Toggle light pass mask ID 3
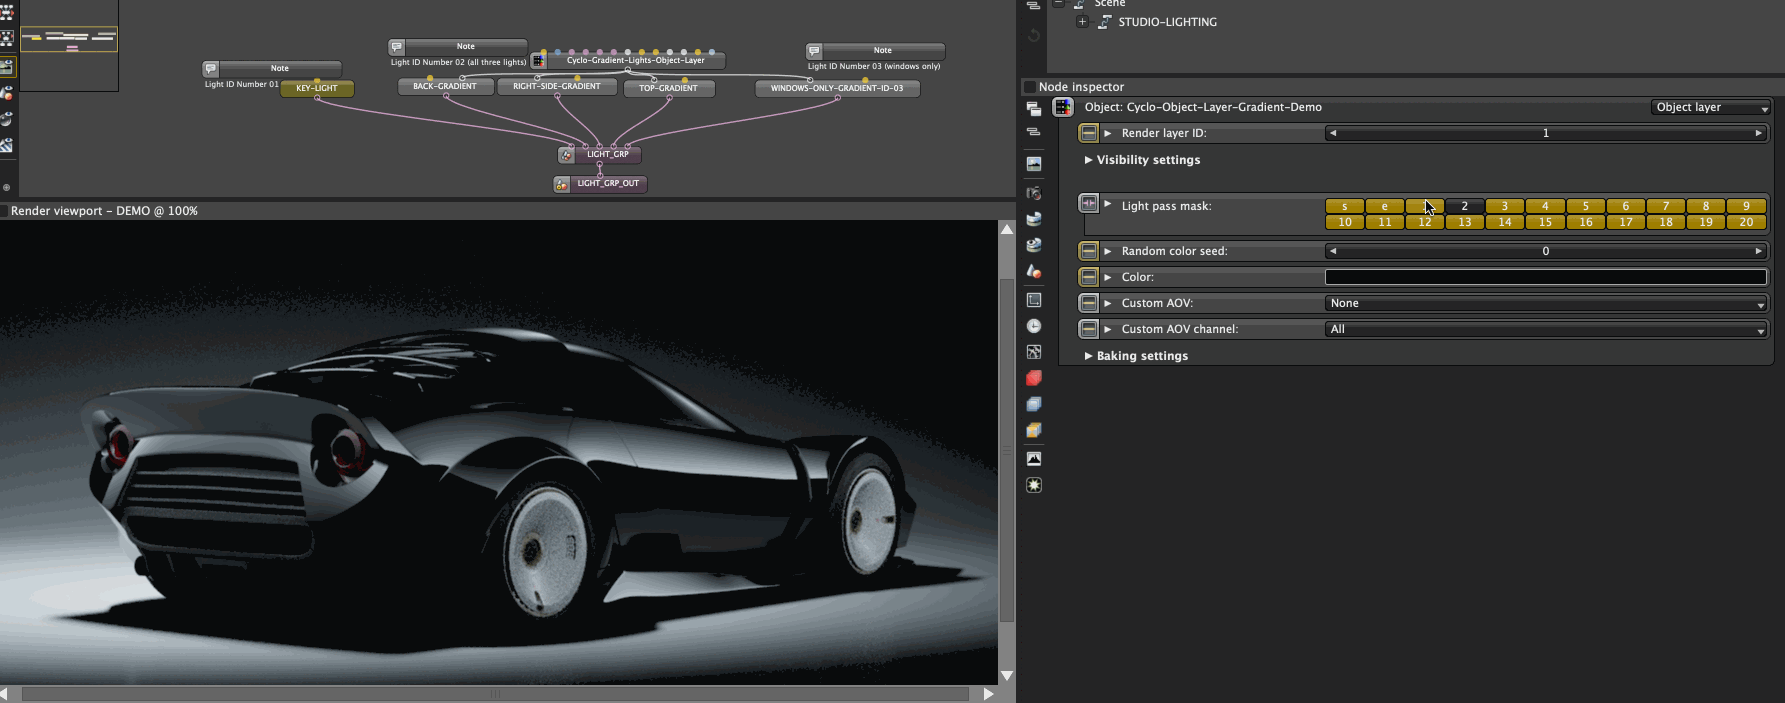This screenshot has width=1785, height=703. pos(1505,206)
